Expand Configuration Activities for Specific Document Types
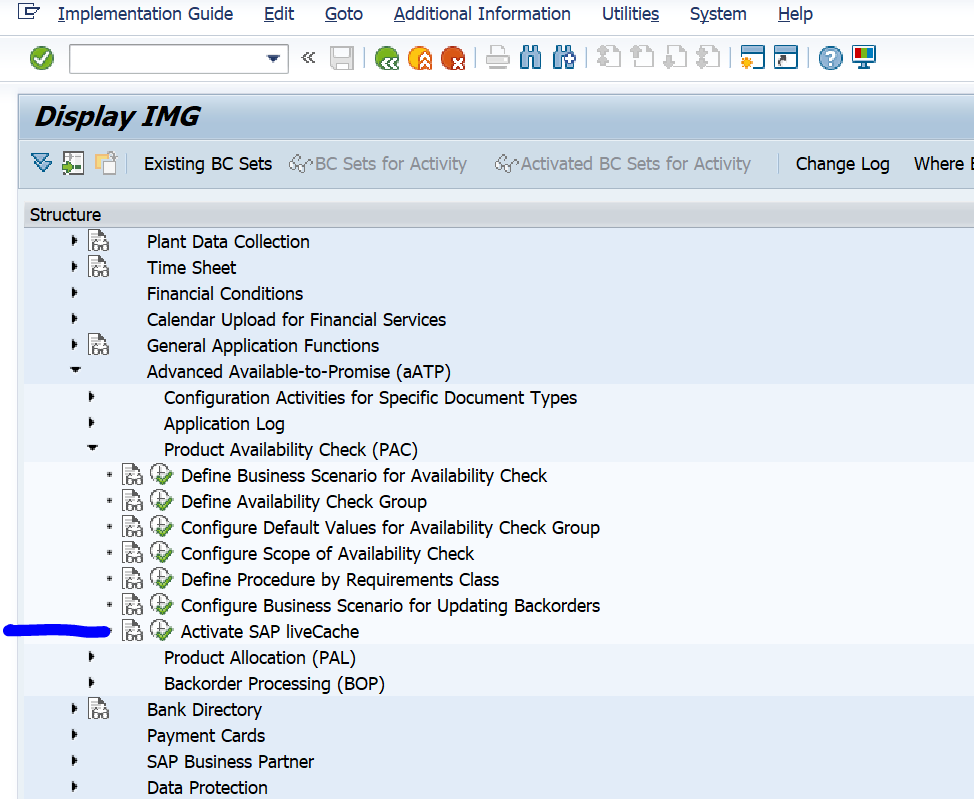 click(x=92, y=396)
